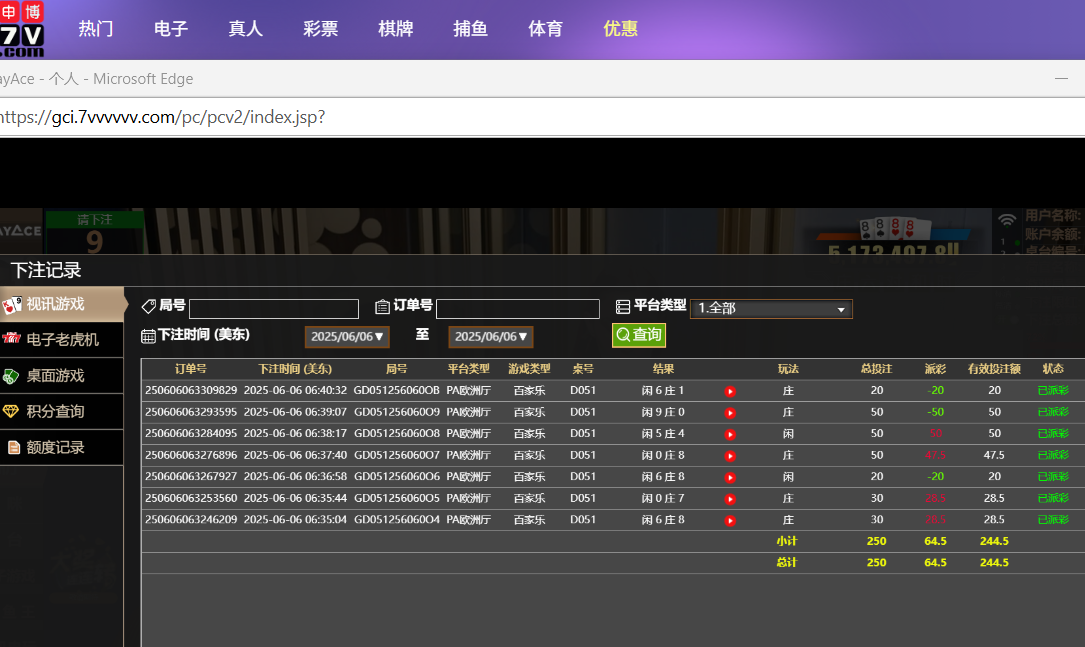Viewport: 1085px width, 647px height.
Task: Click the Wi-Fi signal icon
Action: (x=1006, y=221)
